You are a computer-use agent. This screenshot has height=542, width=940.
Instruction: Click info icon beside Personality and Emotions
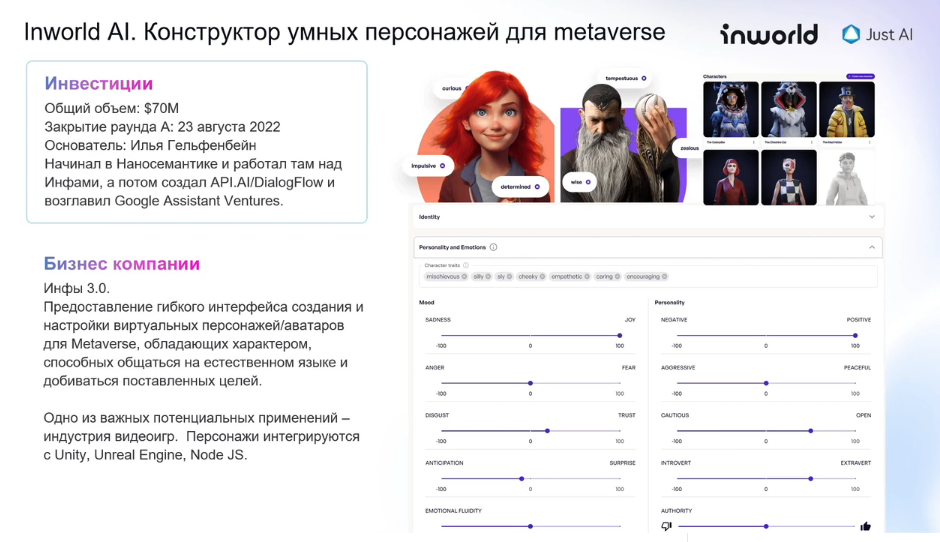493,247
